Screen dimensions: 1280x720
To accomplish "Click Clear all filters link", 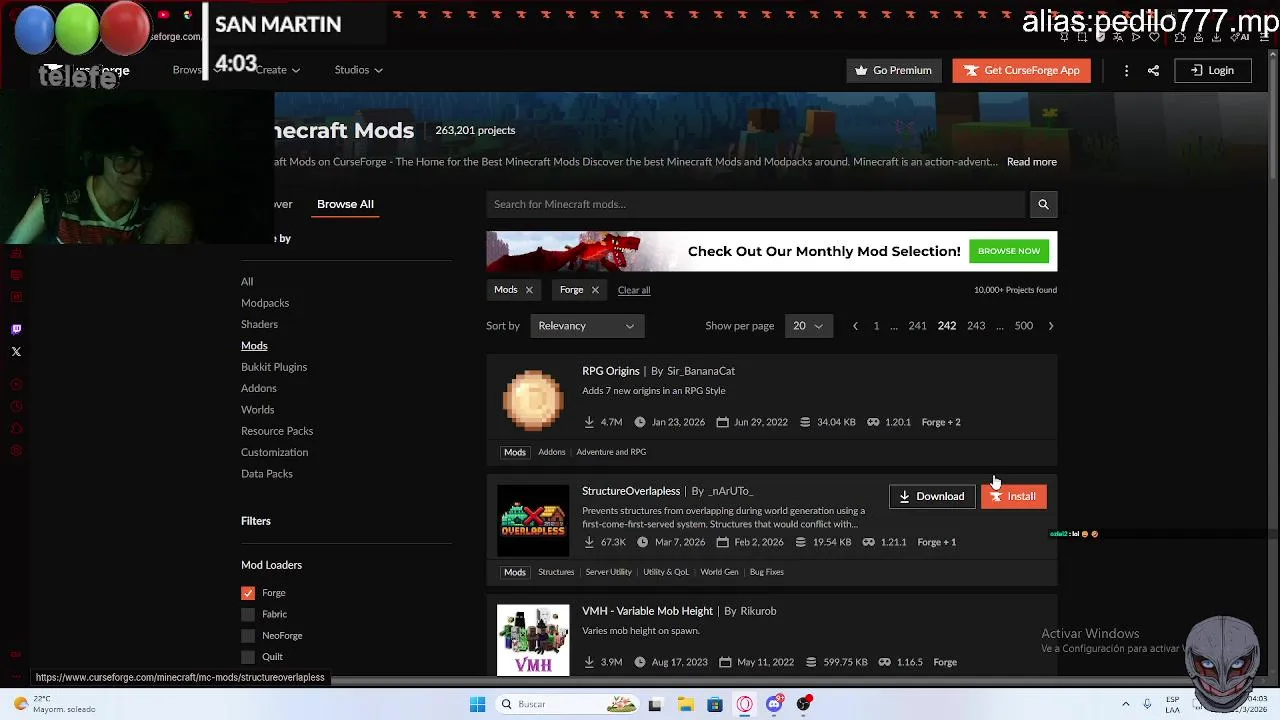I will tap(634, 290).
